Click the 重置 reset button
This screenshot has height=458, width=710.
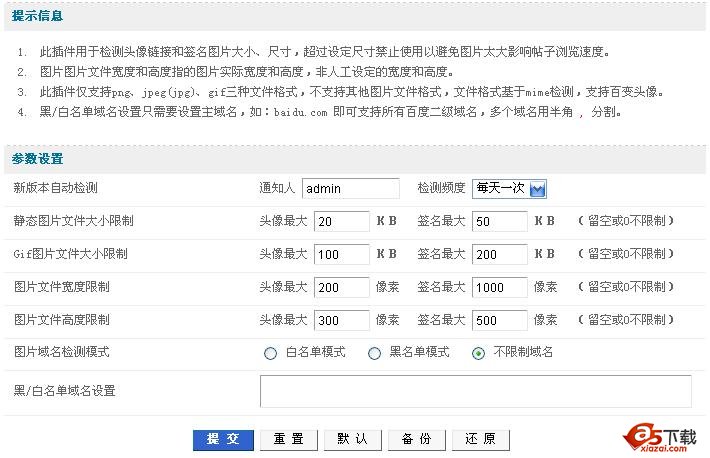coord(288,440)
